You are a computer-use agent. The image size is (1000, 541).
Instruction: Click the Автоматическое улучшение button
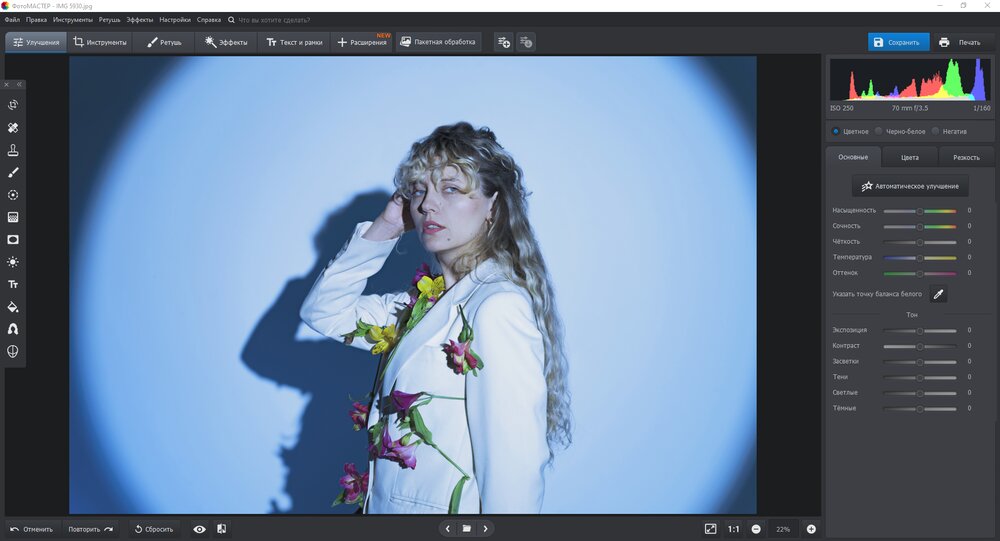coord(910,186)
